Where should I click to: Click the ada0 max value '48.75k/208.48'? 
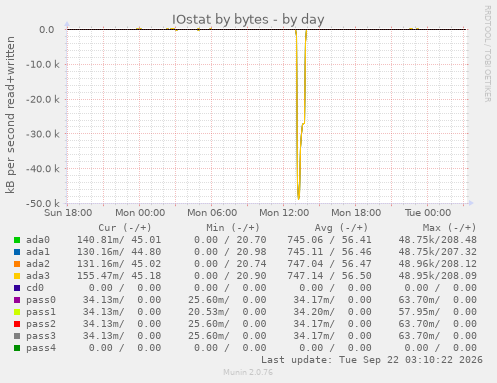coord(437,240)
